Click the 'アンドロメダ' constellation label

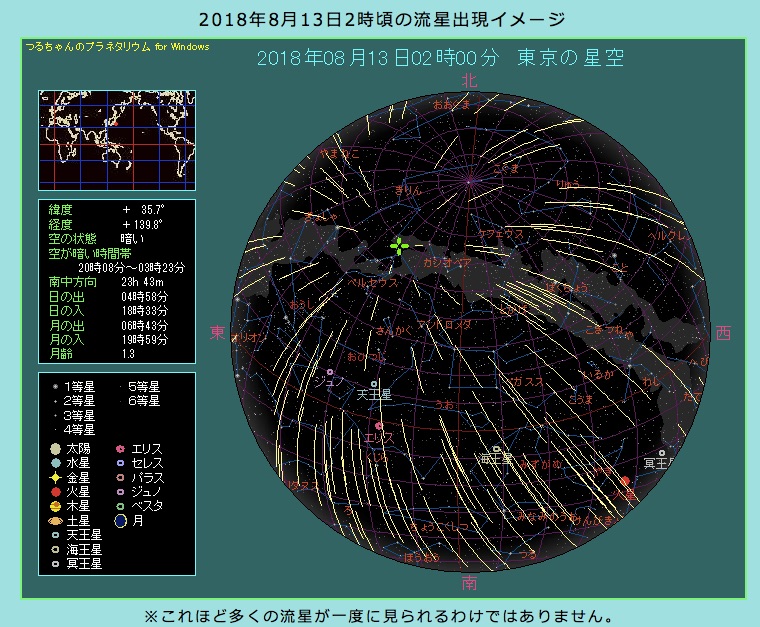[444, 324]
